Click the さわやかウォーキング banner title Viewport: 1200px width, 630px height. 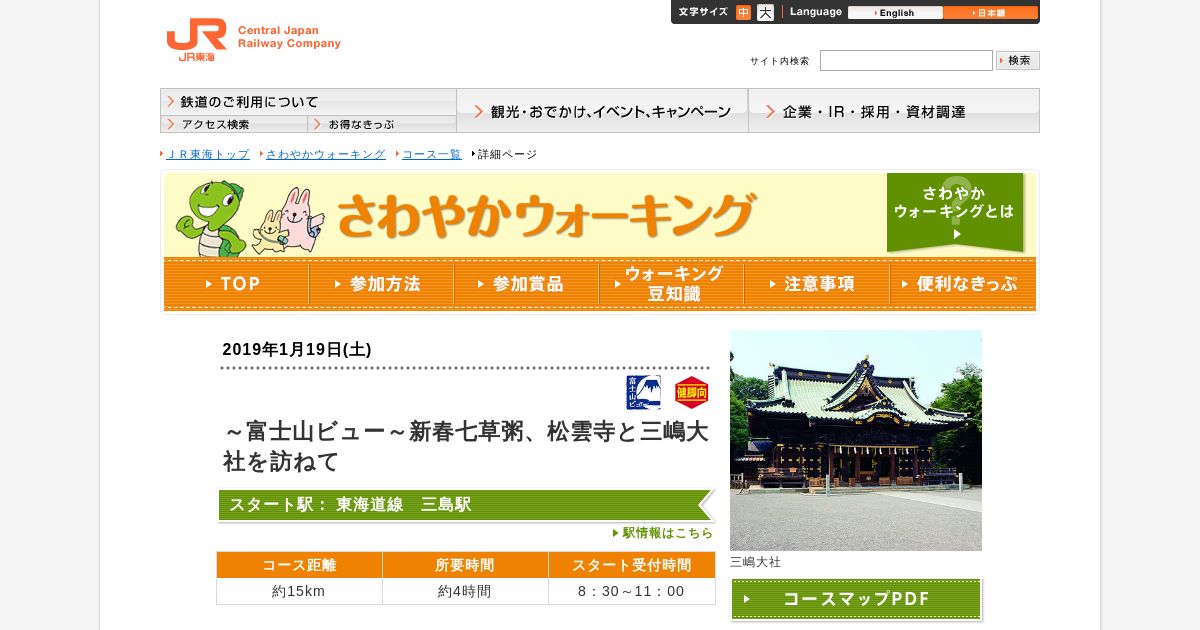click(546, 215)
